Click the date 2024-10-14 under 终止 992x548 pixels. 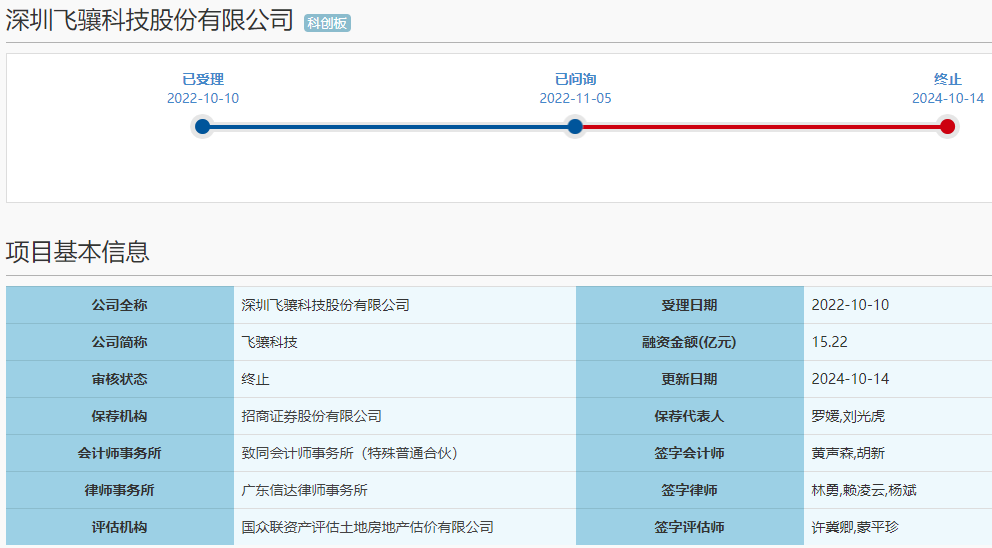948,98
